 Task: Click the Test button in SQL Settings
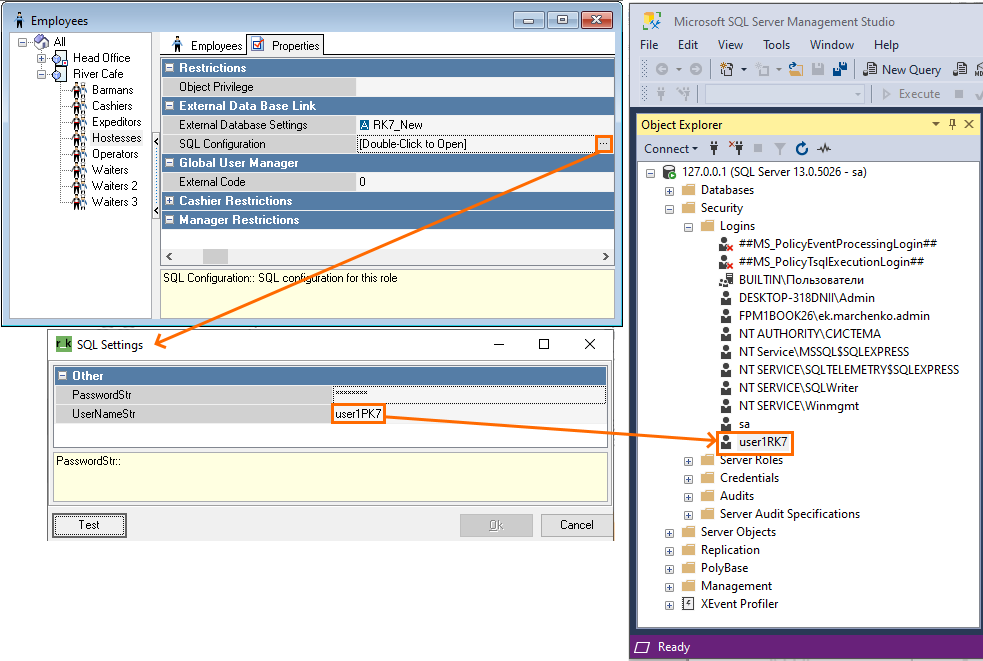(x=89, y=525)
